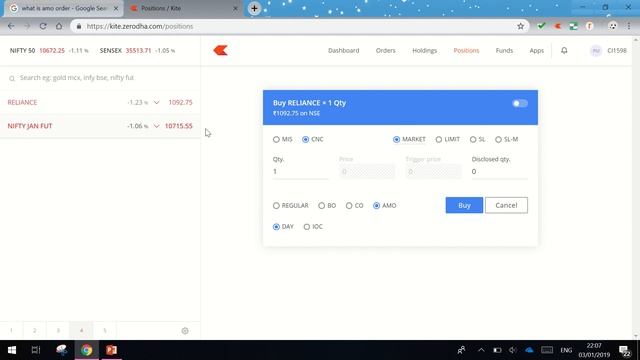Select the BO bracket order variety
Image resolution: width=640 pixels, height=360 pixels.
tap(327, 205)
